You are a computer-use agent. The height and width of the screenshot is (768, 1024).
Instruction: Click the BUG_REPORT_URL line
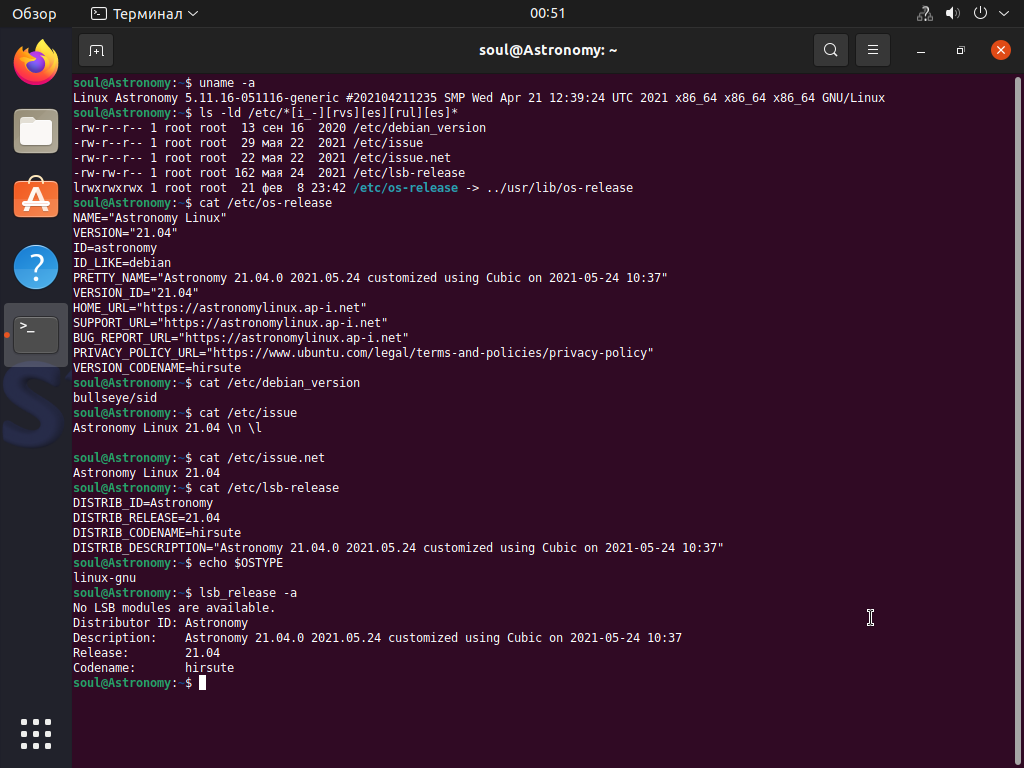(240, 338)
